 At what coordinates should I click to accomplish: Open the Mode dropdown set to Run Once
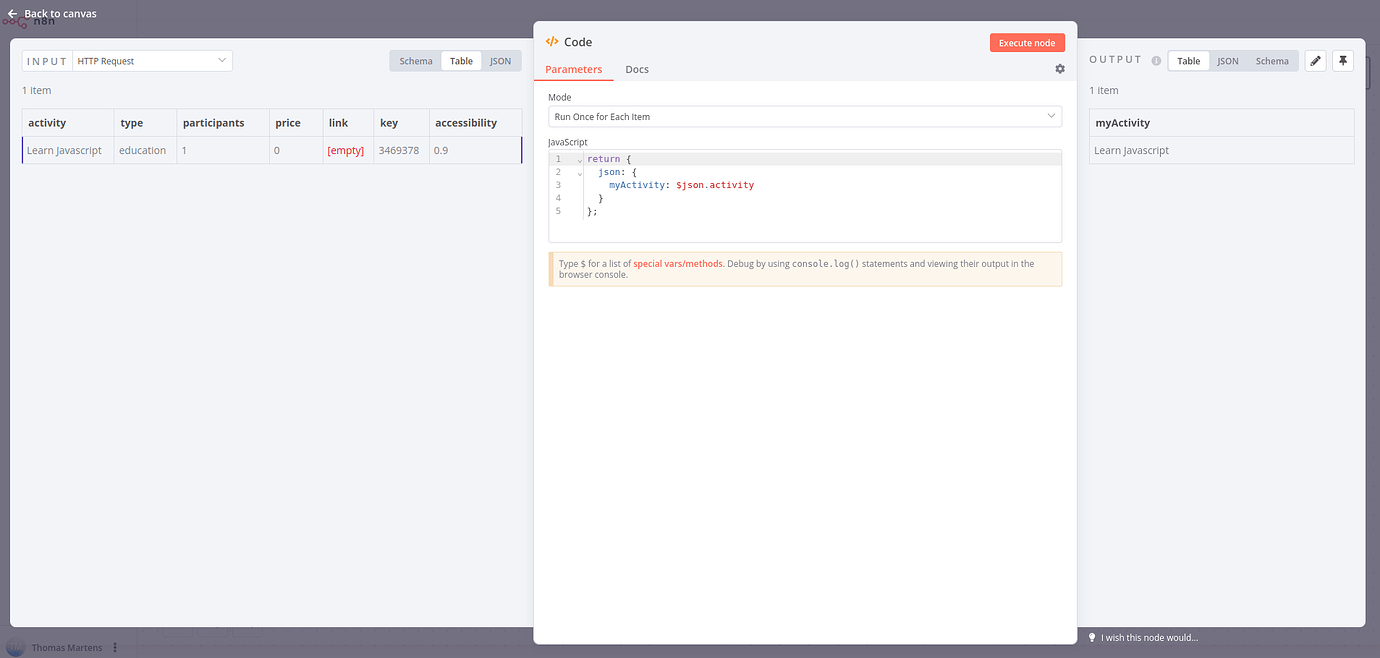pos(805,115)
